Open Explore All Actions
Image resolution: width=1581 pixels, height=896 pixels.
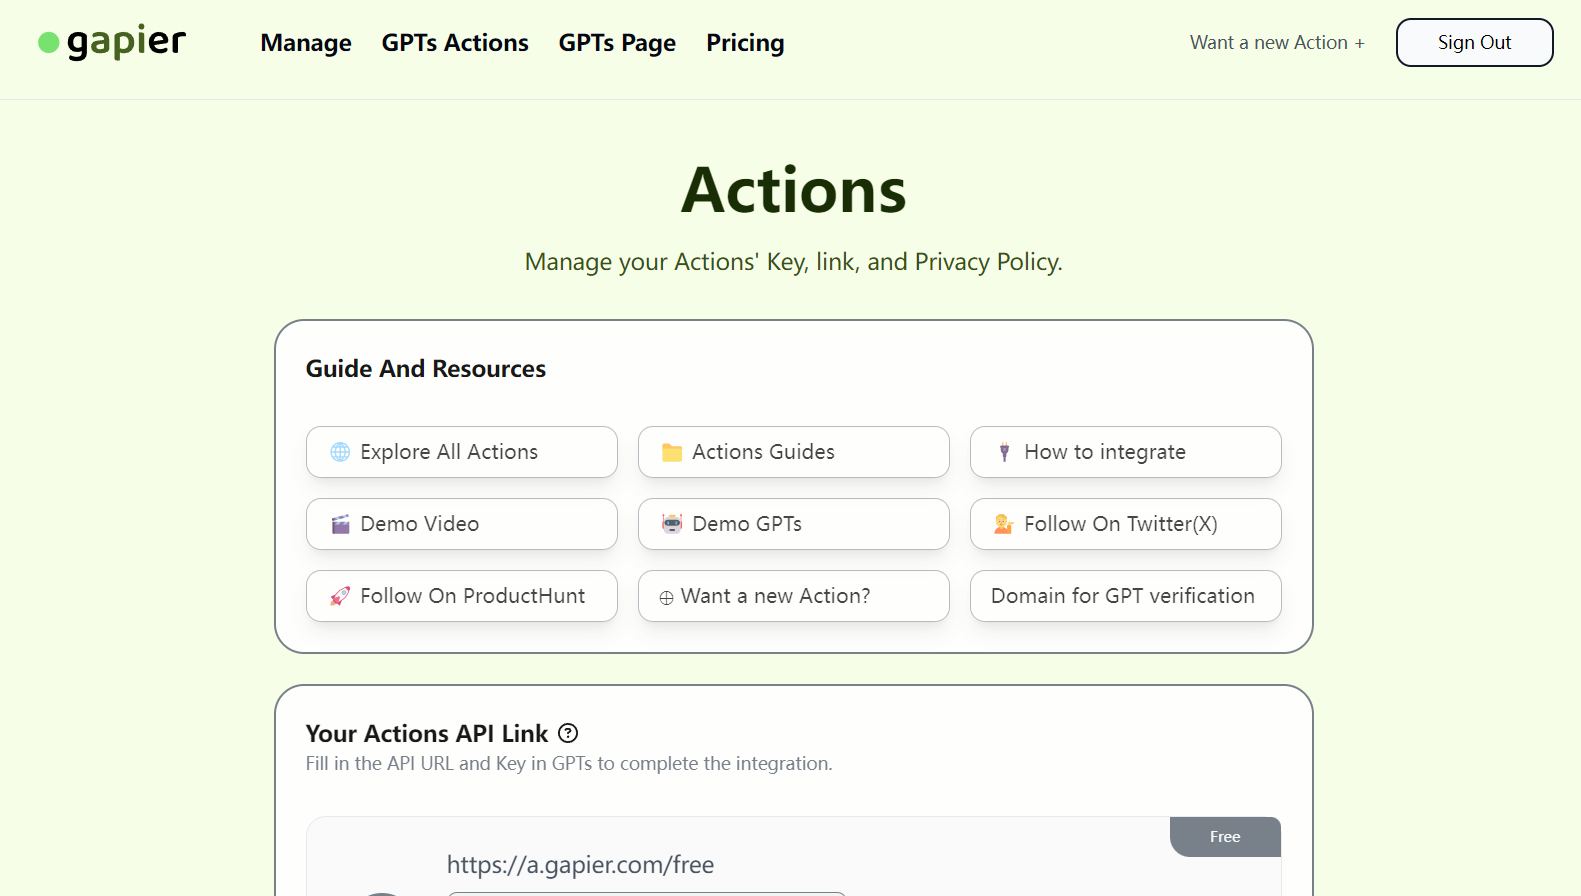(462, 452)
